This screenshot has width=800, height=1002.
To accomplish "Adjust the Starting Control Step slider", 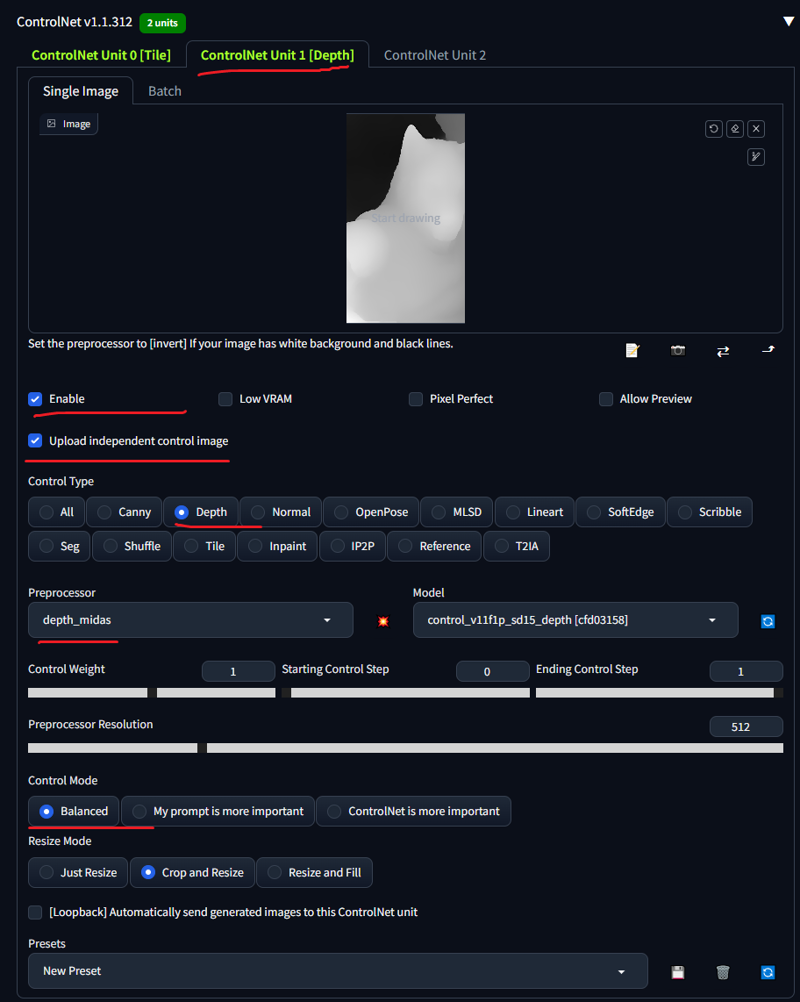I will pyautogui.click(x=406, y=693).
